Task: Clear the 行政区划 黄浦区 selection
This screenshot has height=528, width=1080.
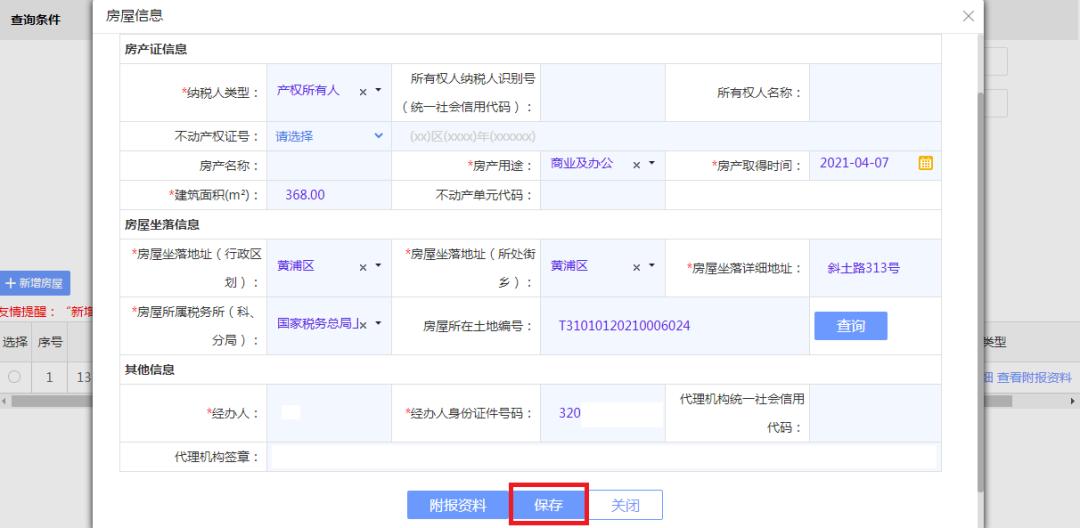Action: pyautogui.click(x=363, y=267)
